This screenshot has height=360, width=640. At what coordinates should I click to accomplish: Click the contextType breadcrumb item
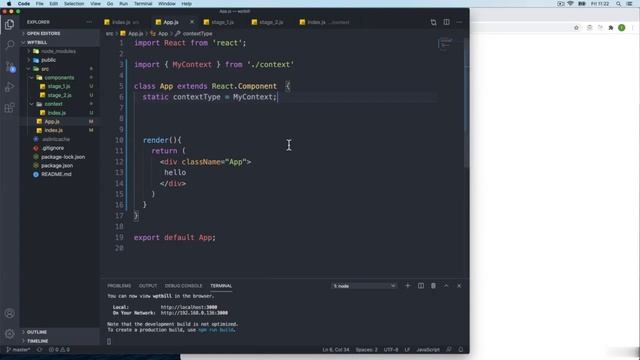(x=194, y=33)
